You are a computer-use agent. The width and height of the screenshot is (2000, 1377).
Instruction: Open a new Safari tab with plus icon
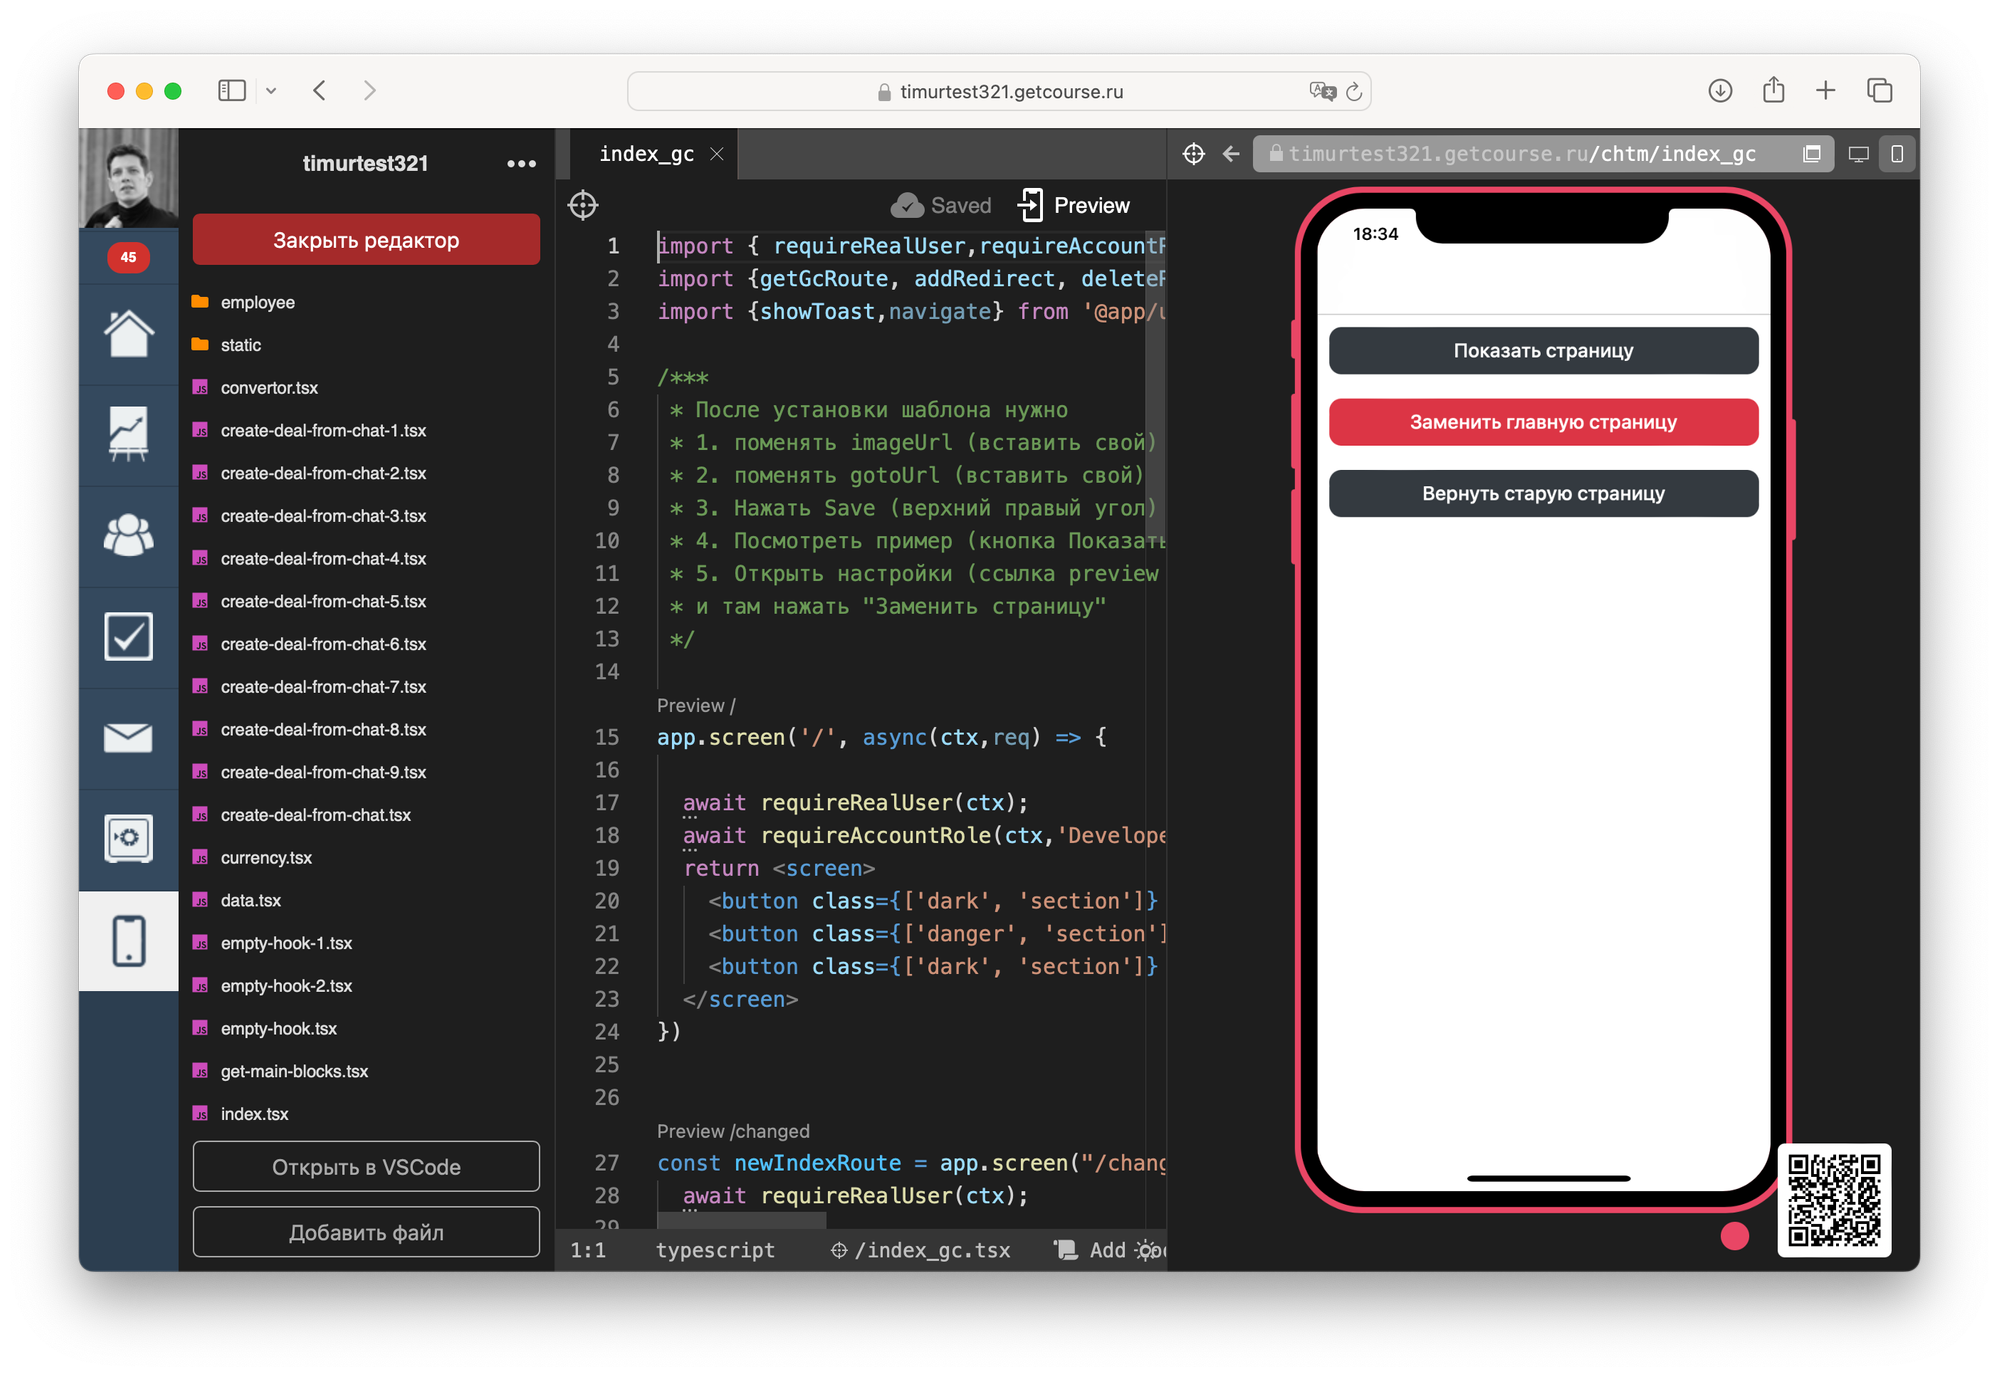[1826, 91]
